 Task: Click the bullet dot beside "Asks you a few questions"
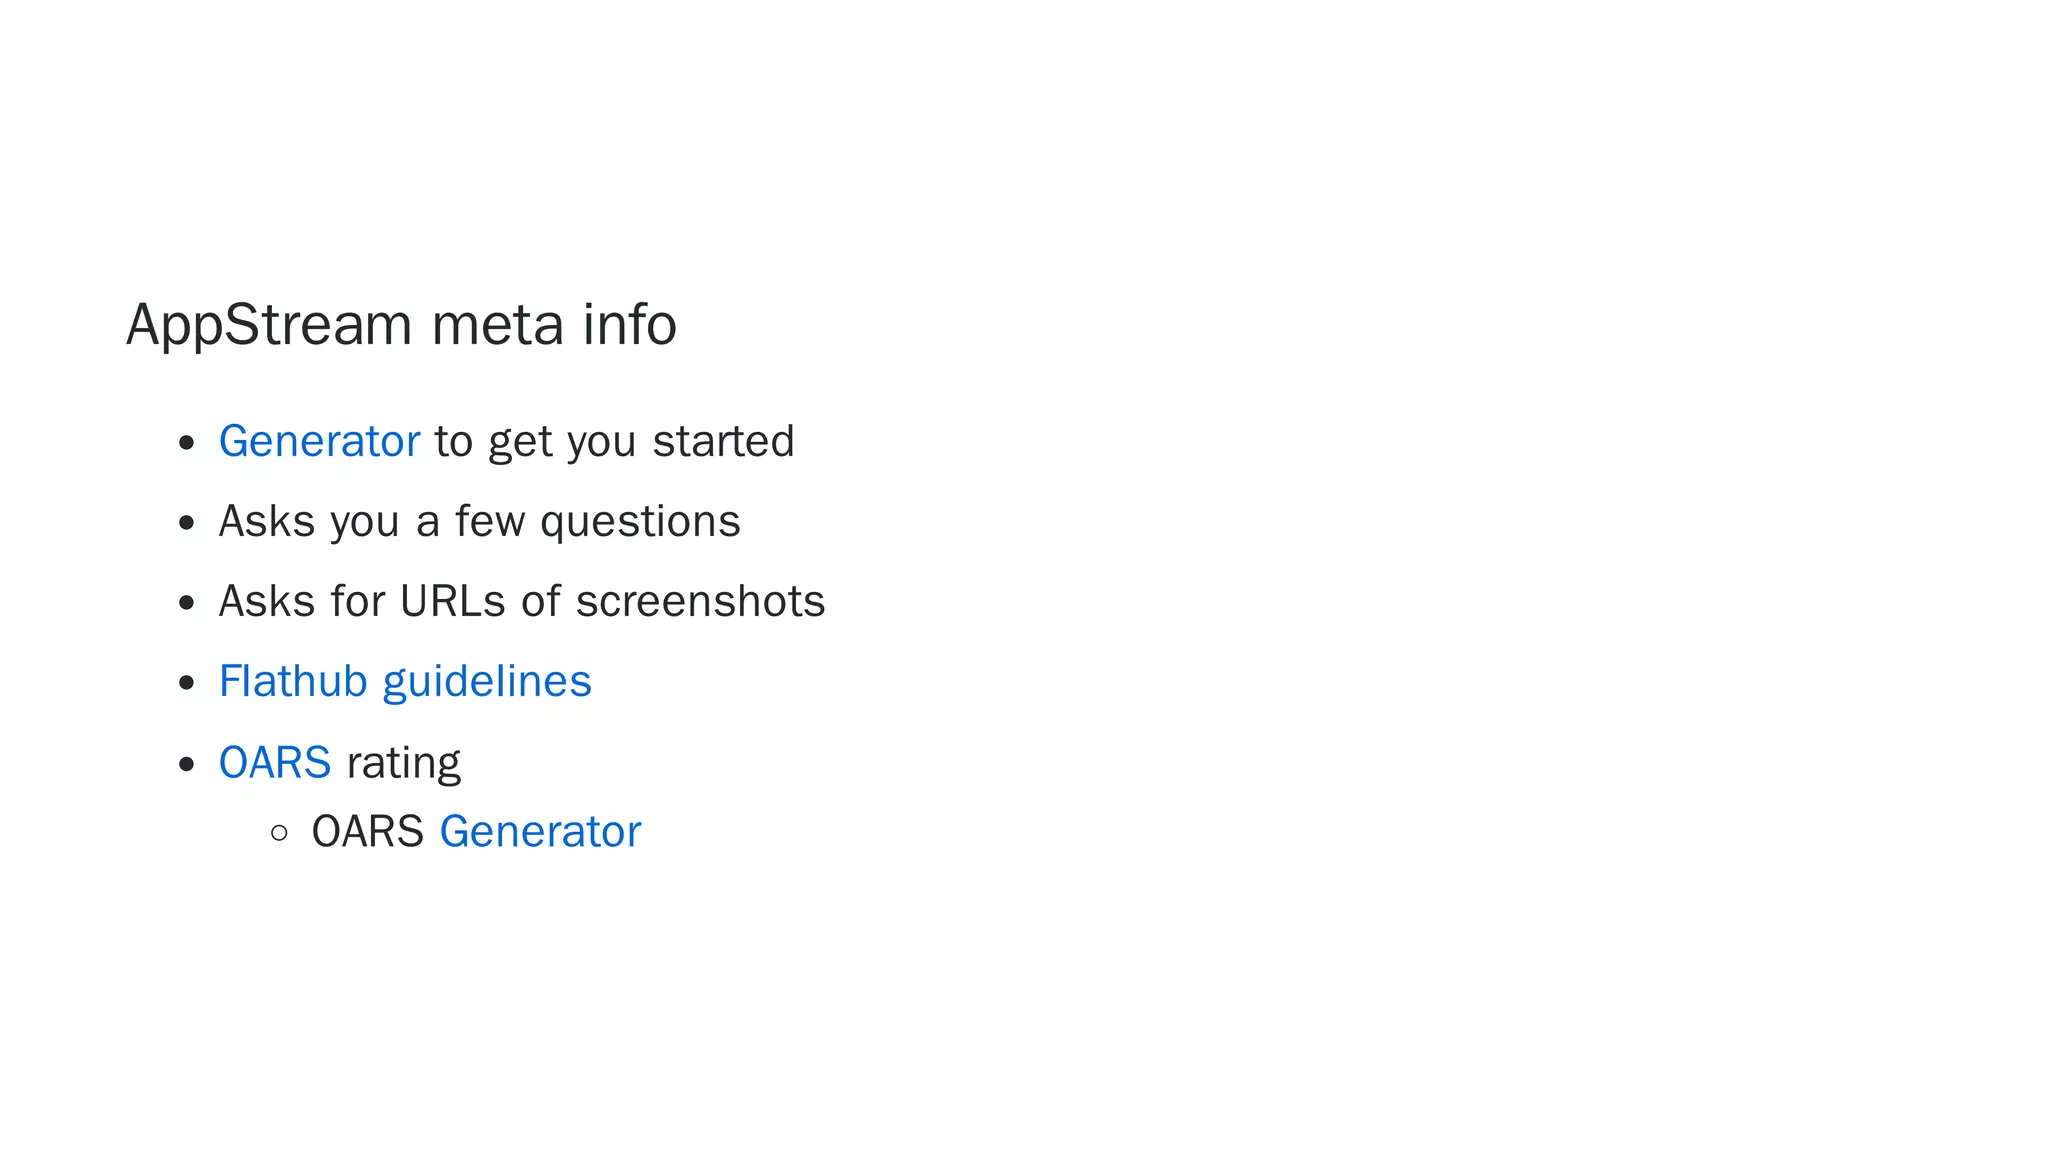click(x=186, y=523)
